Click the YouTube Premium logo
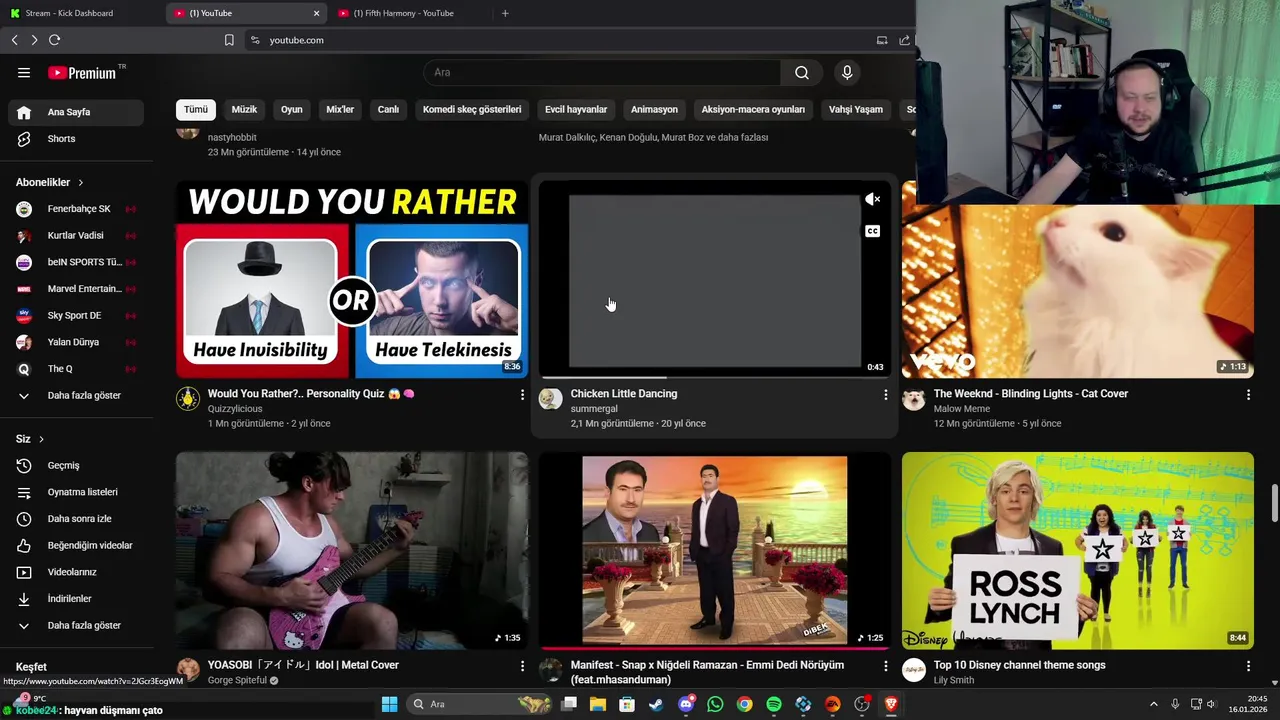This screenshot has width=1280, height=720. point(82,73)
